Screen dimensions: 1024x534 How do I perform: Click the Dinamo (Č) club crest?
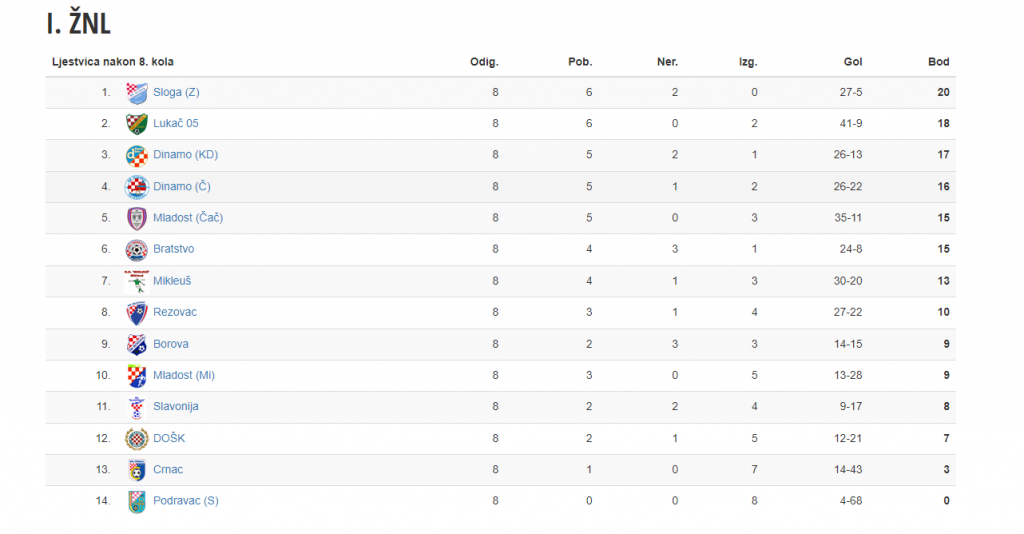pos(136,187)
